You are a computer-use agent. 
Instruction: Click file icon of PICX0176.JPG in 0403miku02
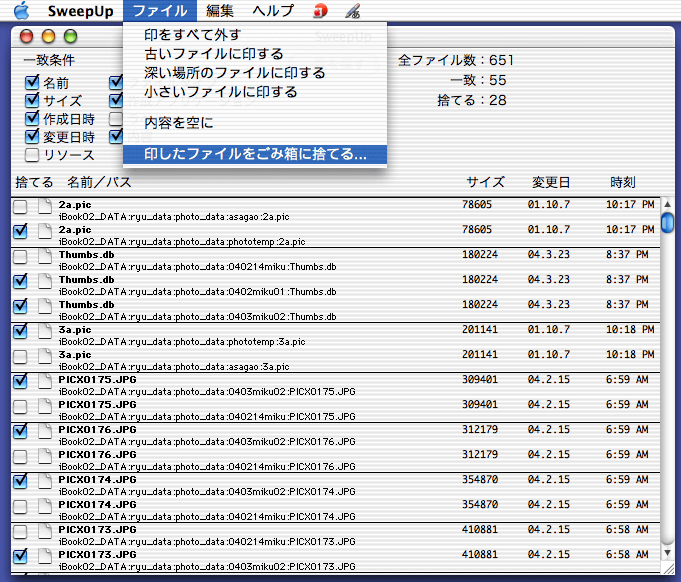[x=45, y=431]
